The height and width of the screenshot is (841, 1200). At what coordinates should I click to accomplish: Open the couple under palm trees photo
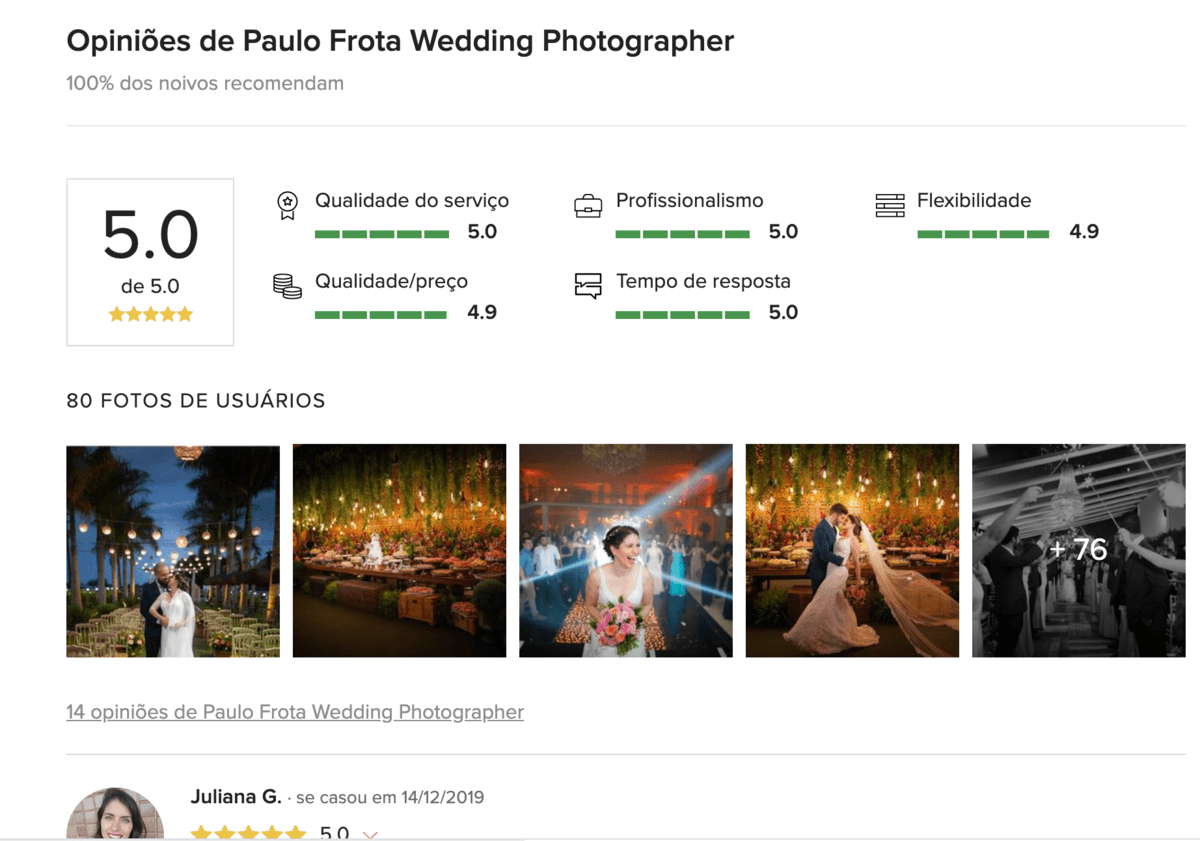(173, 551)
